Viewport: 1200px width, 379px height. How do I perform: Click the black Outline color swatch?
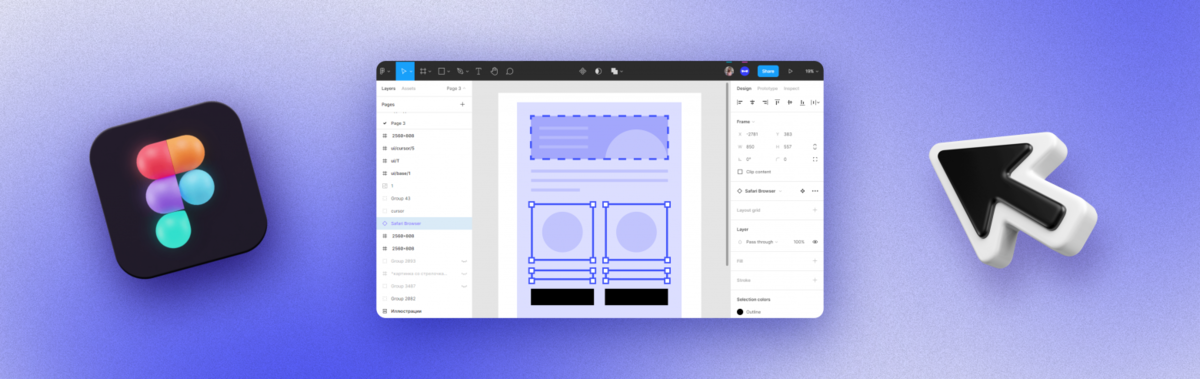pyautogui.click(x=740, y=311)
